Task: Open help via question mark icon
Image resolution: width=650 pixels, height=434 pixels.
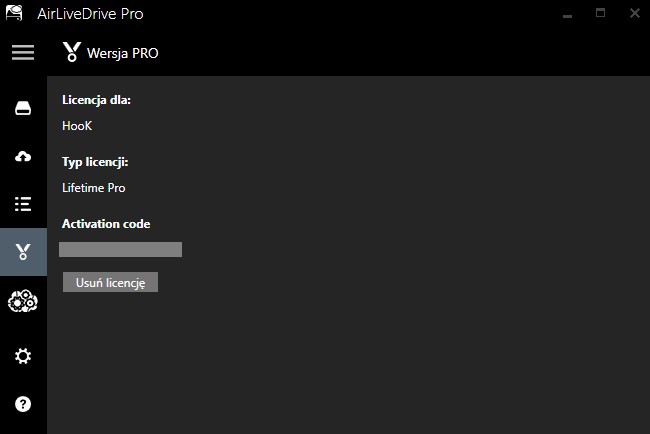Action: click(x=23, y=404)
